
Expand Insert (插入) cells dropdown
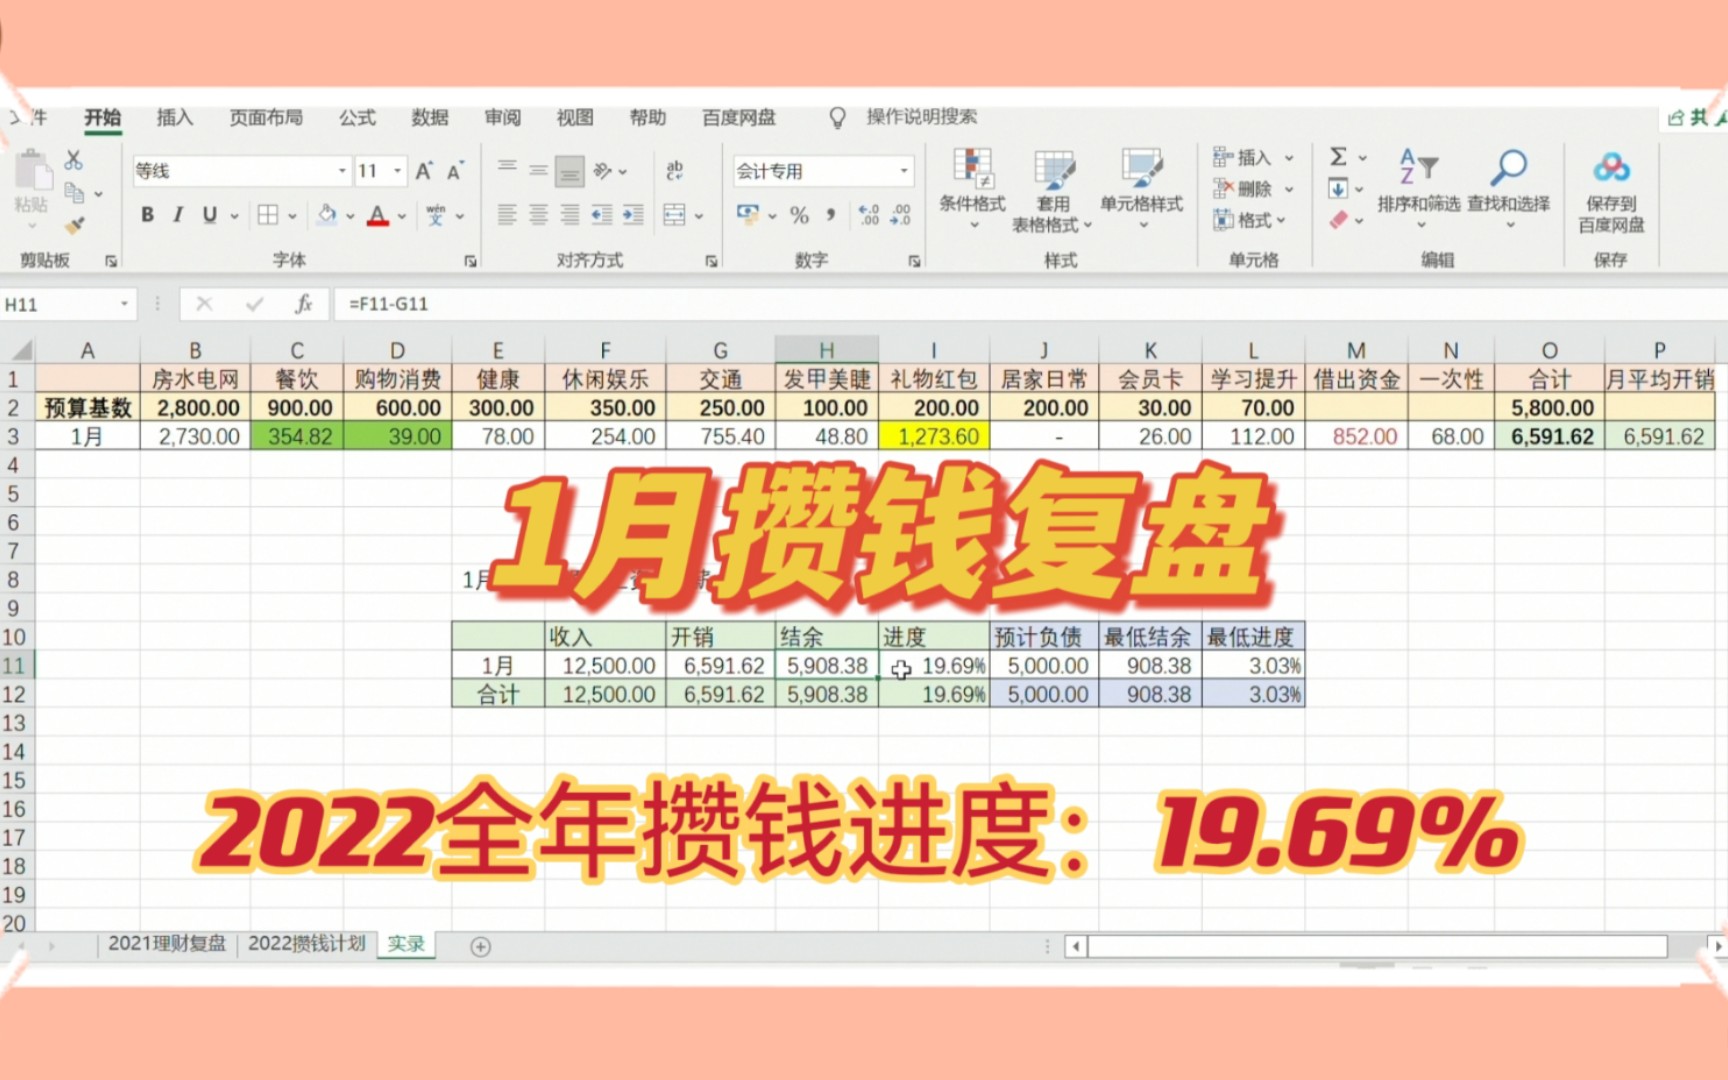[x=1289, y=157]
